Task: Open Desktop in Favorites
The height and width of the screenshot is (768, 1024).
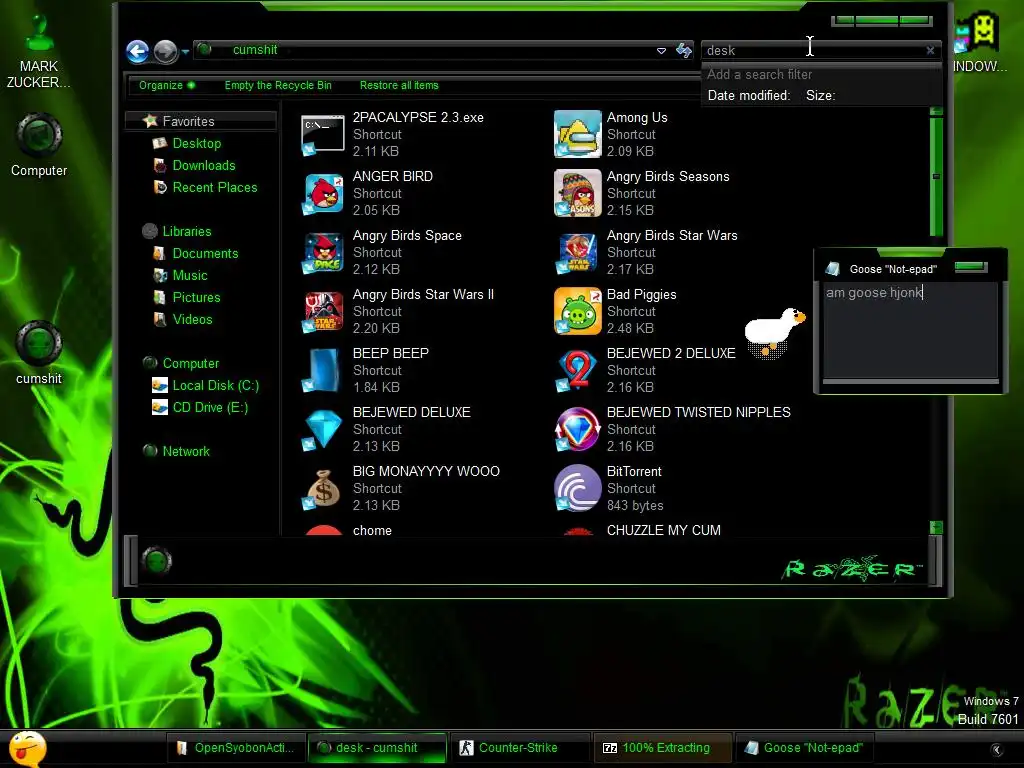Action: click(197, 143)
